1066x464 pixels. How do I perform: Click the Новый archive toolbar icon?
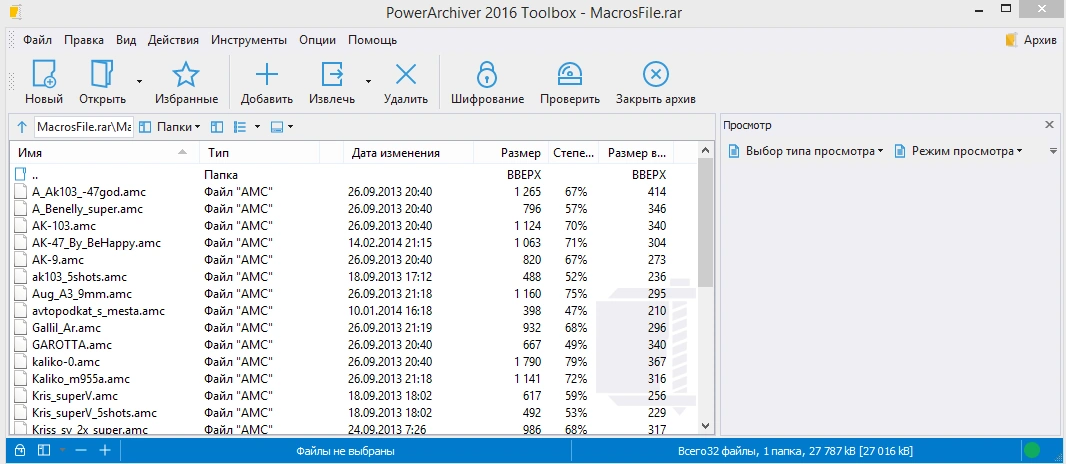point(44,73)
